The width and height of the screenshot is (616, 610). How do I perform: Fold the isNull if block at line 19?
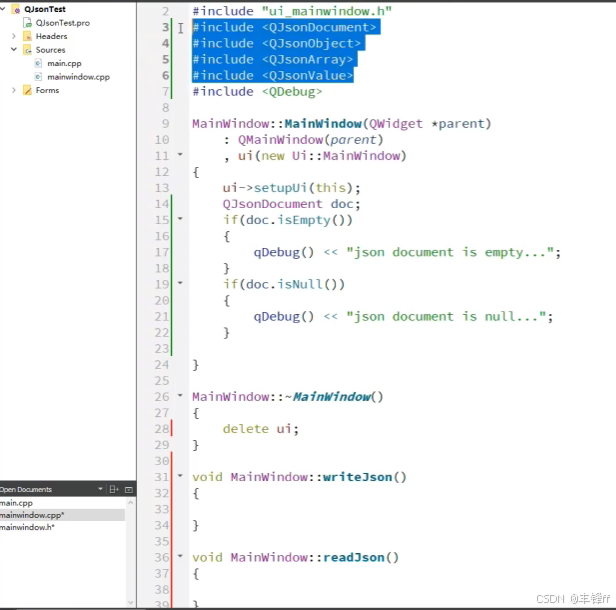click(180, 283)
